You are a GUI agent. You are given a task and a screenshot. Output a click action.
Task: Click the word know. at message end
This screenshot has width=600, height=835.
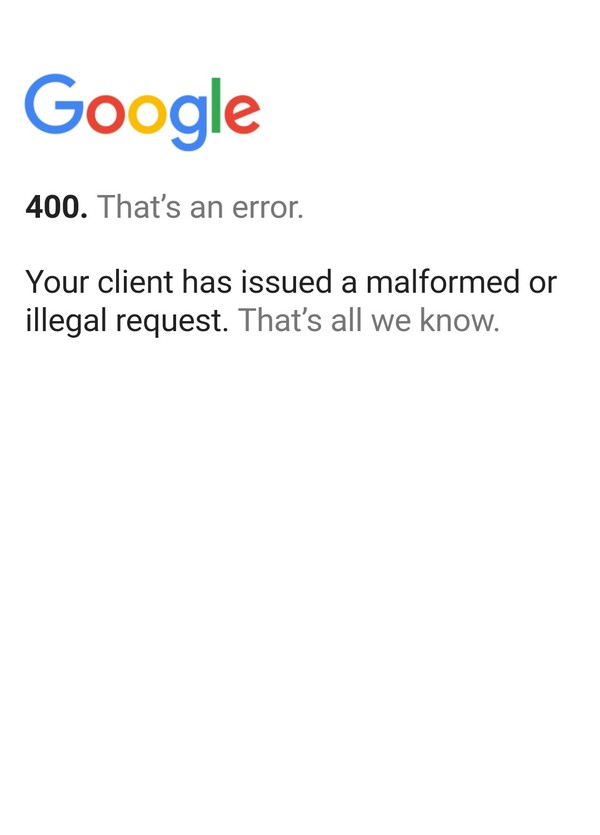pyautogui.click(x=459, y=321)
